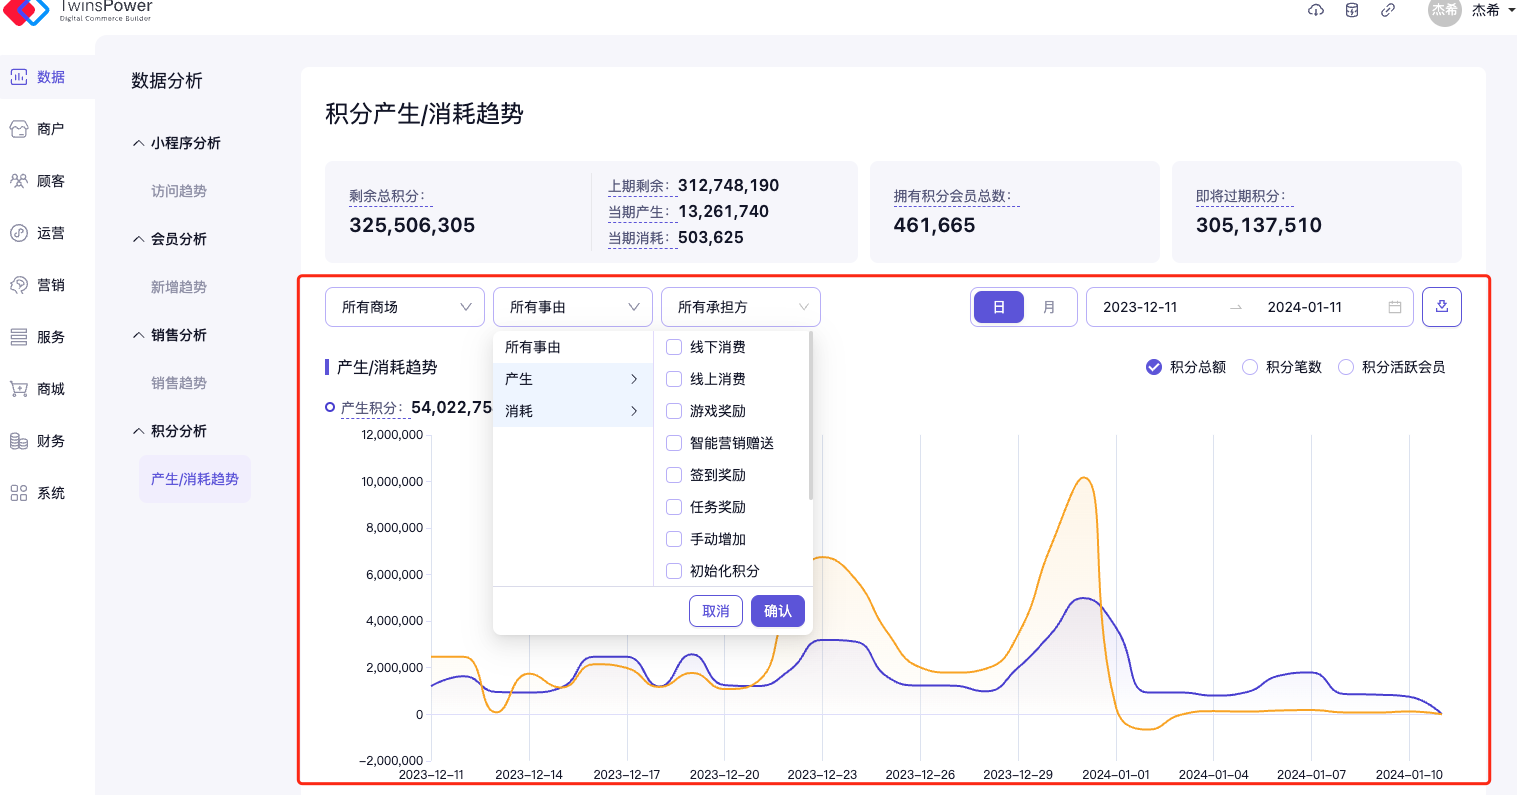Open the 商户 merchant sidebar icon
Image resolution: width=1517 pixels, height=795 pixels.
(19, 129)
